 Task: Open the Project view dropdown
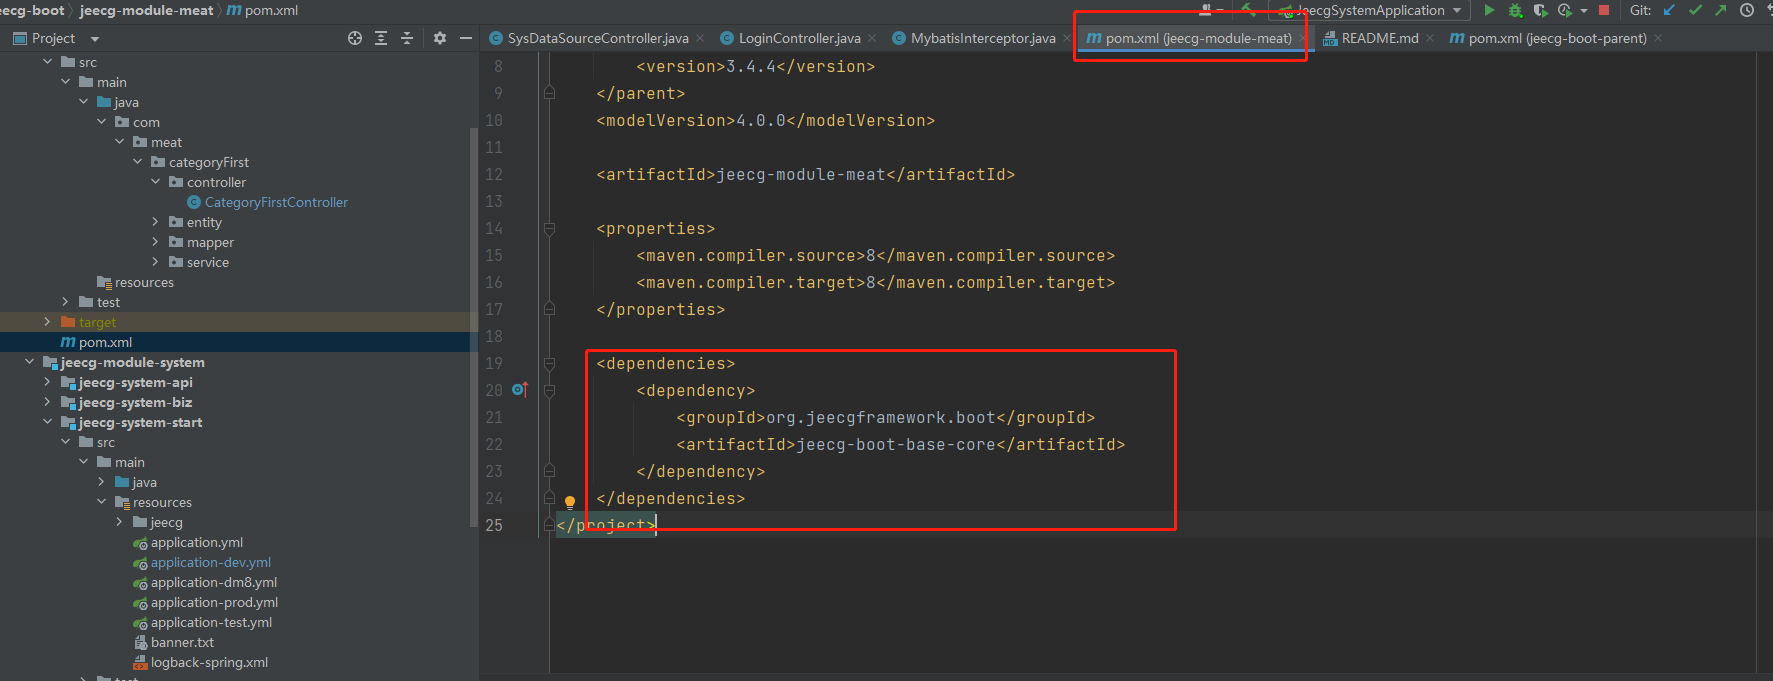pyautogui.click(x=95, y=39)
